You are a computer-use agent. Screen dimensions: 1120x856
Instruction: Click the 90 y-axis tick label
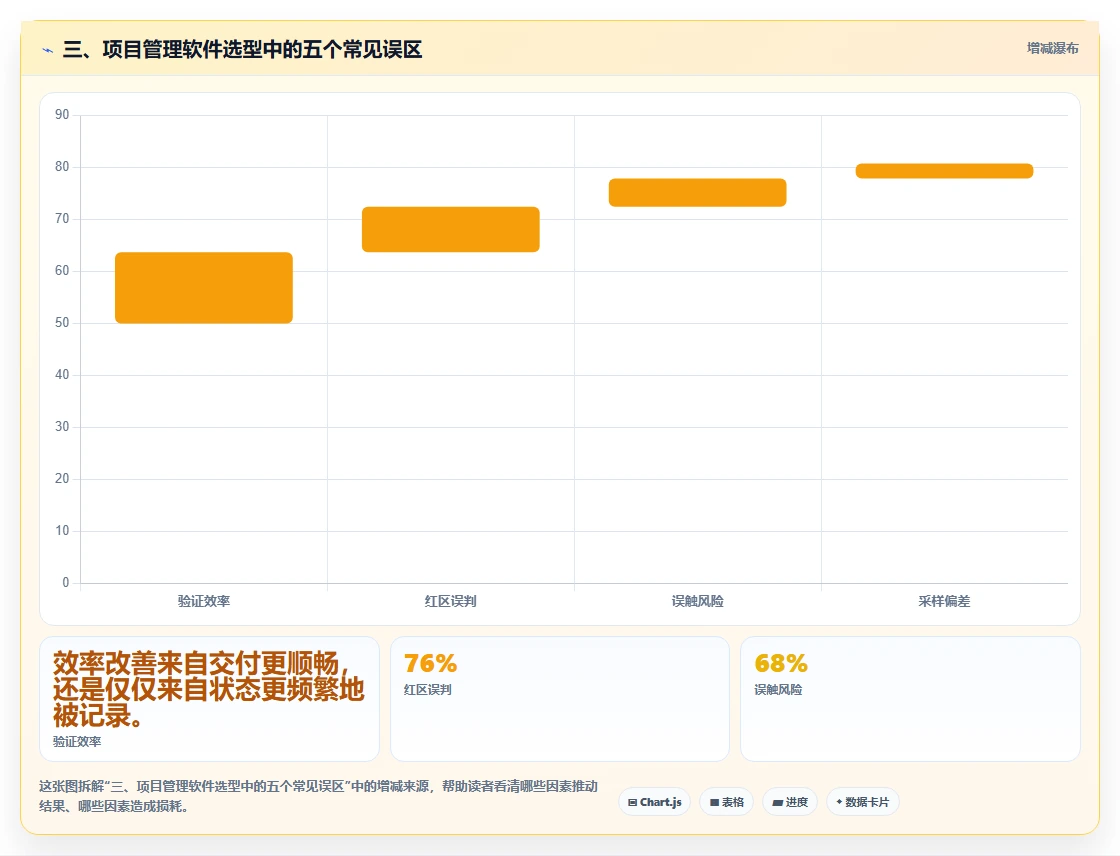[x=62, y=114]
